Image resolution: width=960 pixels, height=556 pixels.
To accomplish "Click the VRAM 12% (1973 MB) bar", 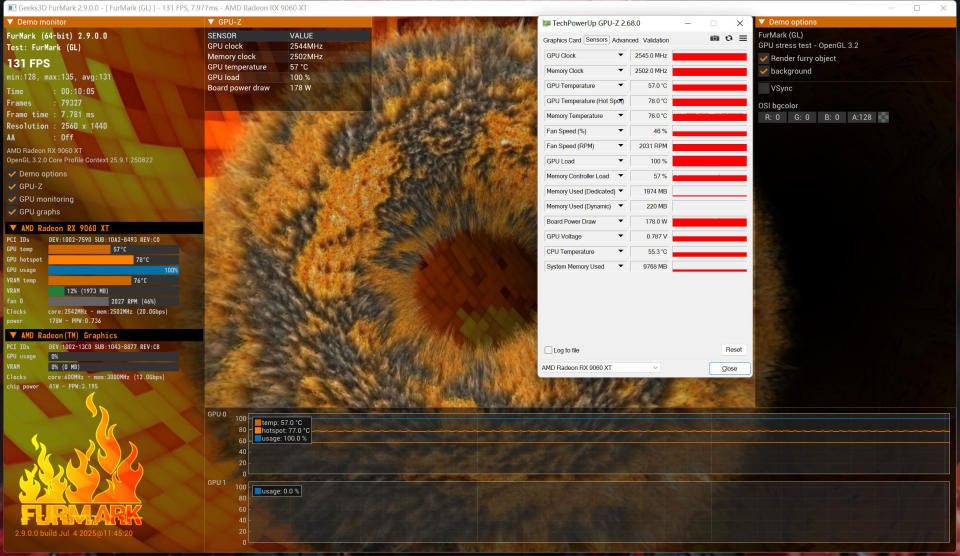I will point(113,291).
